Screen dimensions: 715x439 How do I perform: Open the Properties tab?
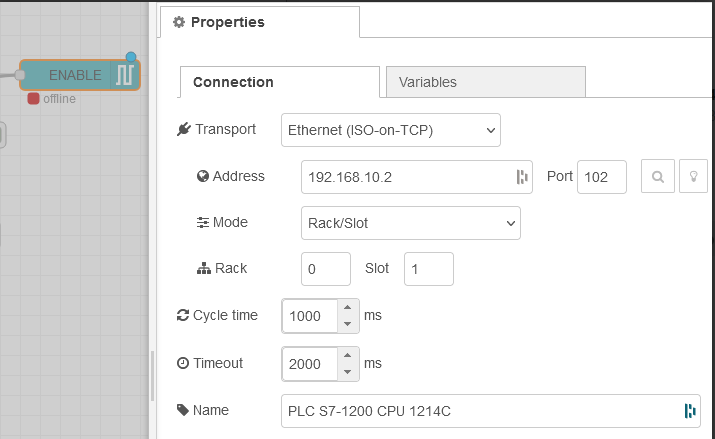pos(258,22)
